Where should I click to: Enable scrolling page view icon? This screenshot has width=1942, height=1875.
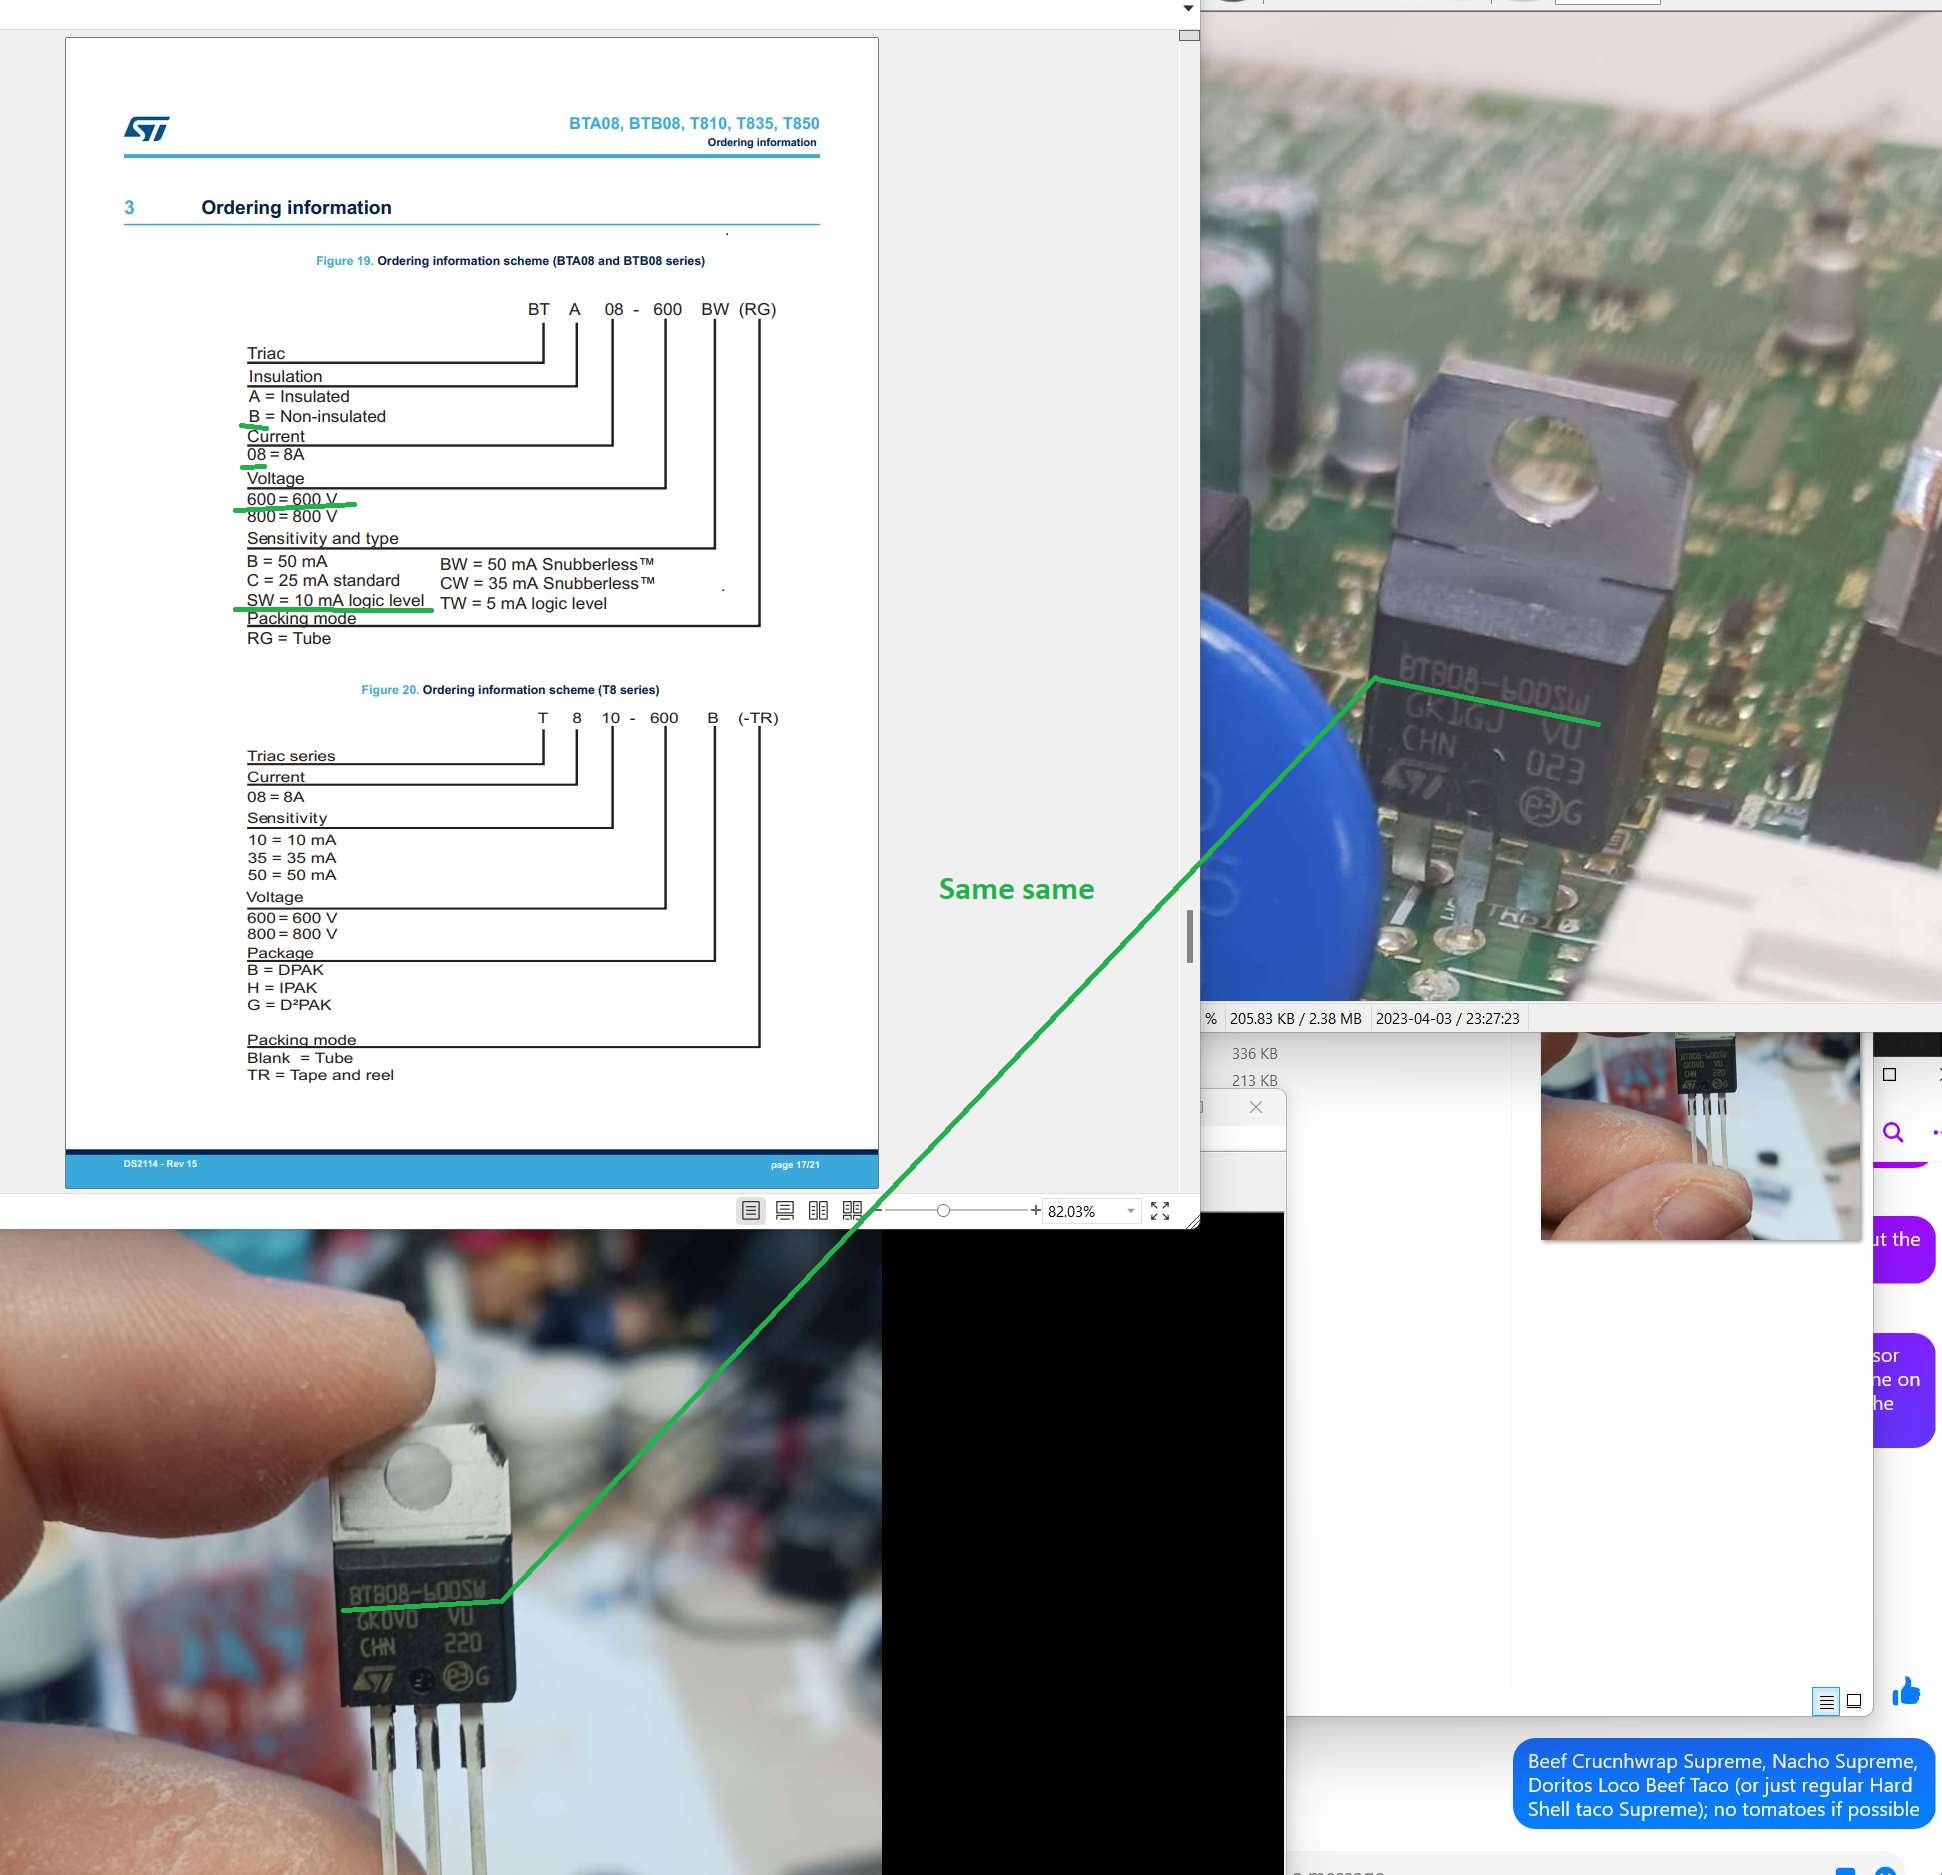(785, 1211)
